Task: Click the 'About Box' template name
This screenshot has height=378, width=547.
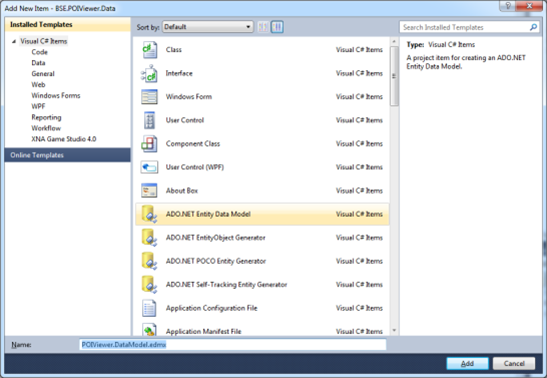Action: coord(182,191)
